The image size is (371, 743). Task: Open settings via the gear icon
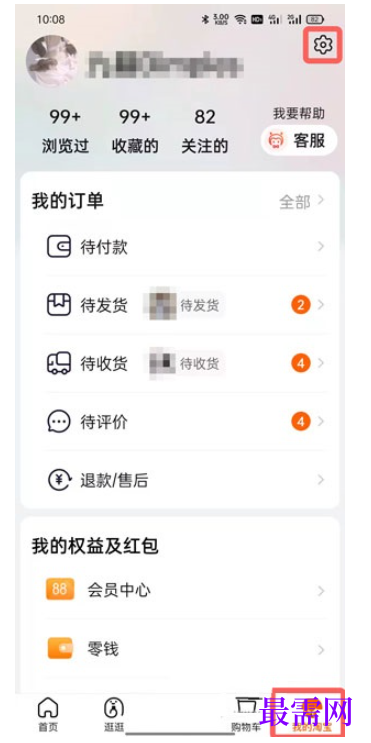pyautogui.click(x=323, y=45)
